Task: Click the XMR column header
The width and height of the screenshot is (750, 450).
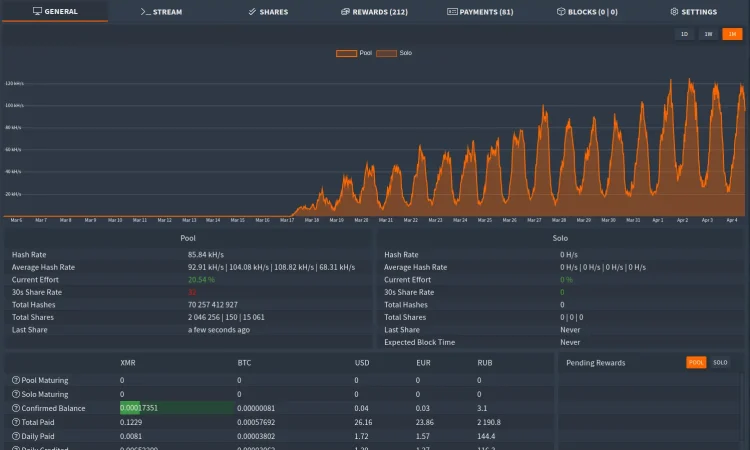Action: (x=128, y=362)
